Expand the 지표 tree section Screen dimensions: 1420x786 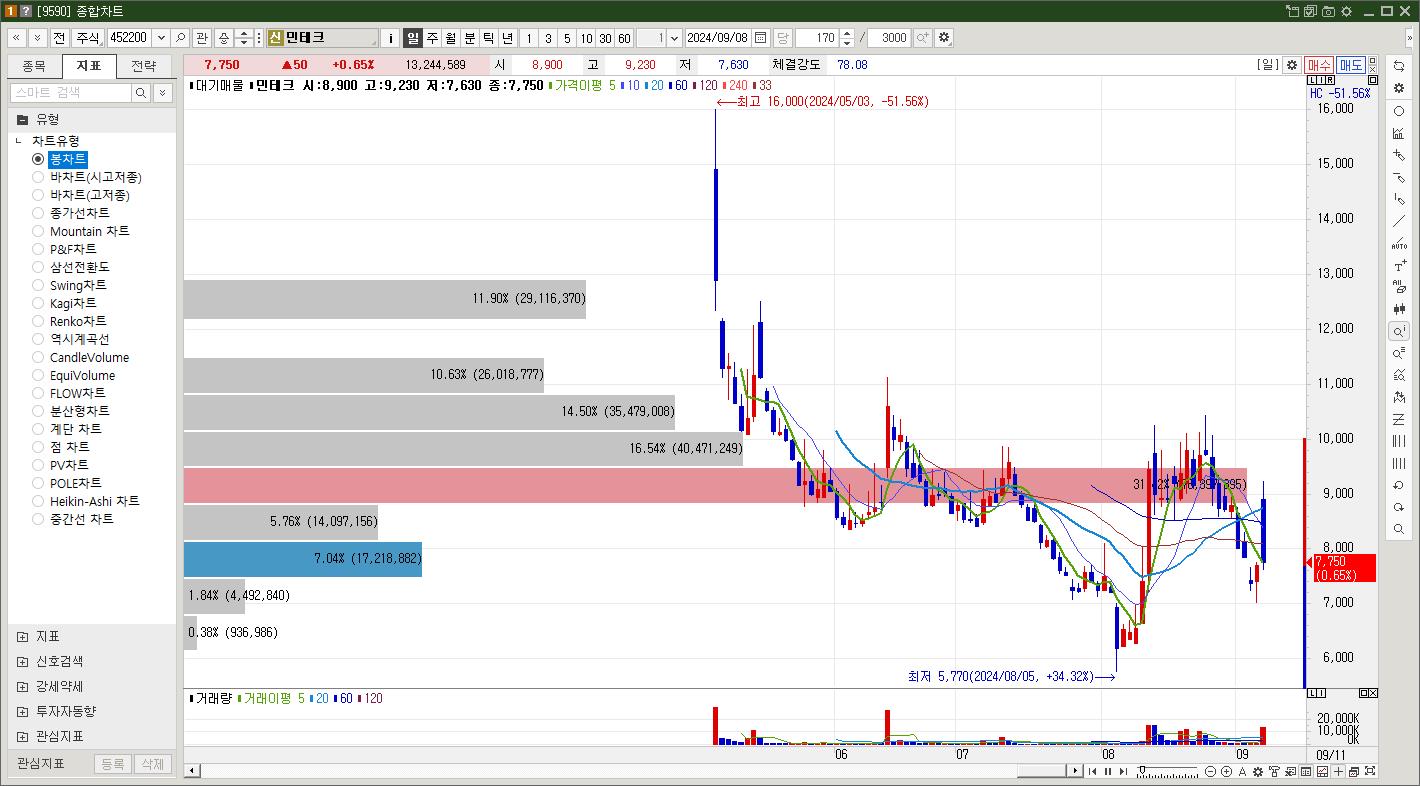pyautogui.click(x=22, y=636)
